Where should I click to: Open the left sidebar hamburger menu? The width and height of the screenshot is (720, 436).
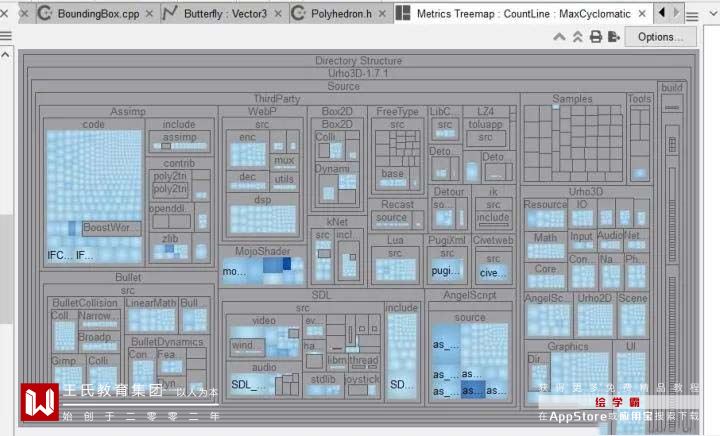coord(6,35)
